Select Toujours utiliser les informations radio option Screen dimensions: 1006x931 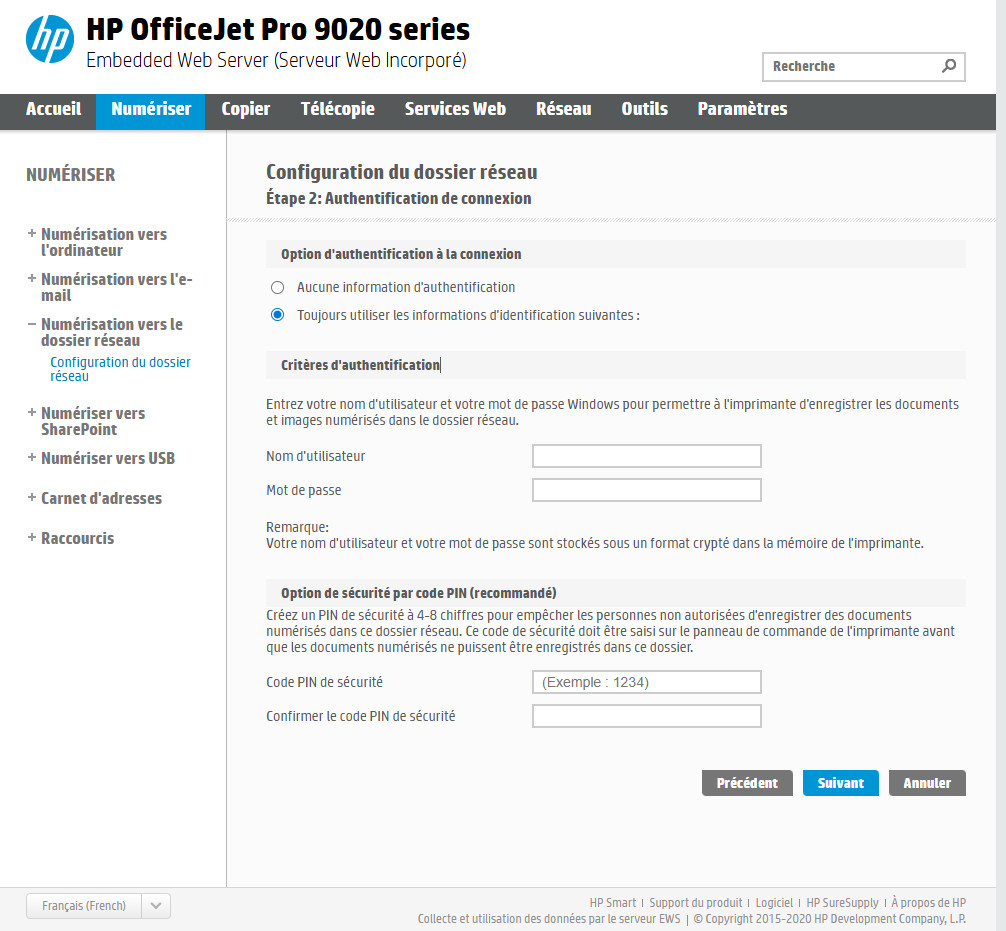click(x=277, y=315)
